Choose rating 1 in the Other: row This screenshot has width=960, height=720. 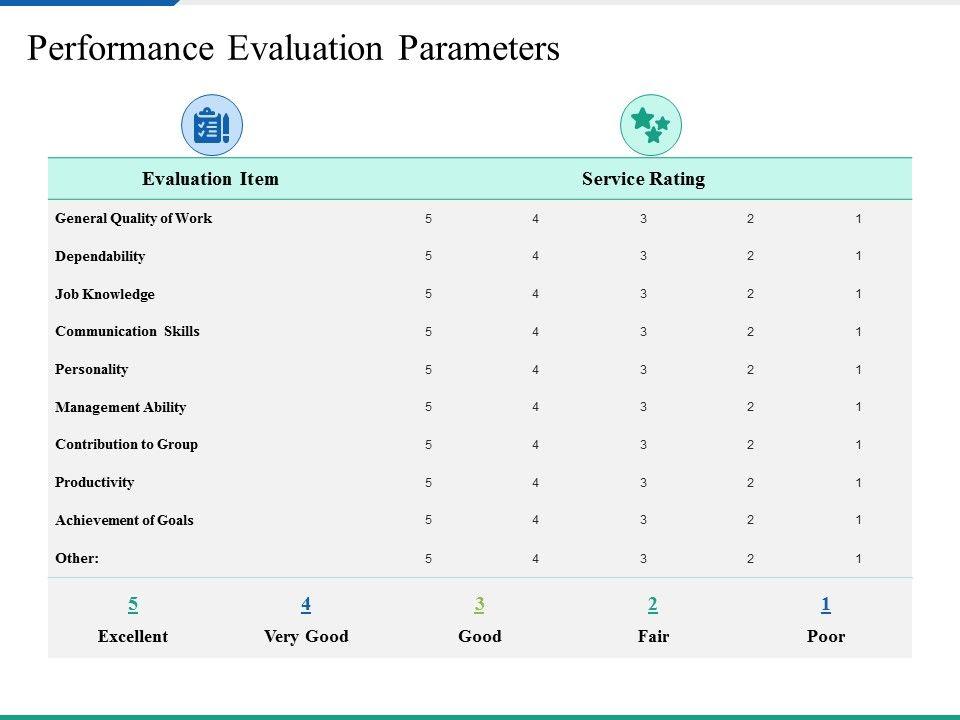(x=858, y=558)
